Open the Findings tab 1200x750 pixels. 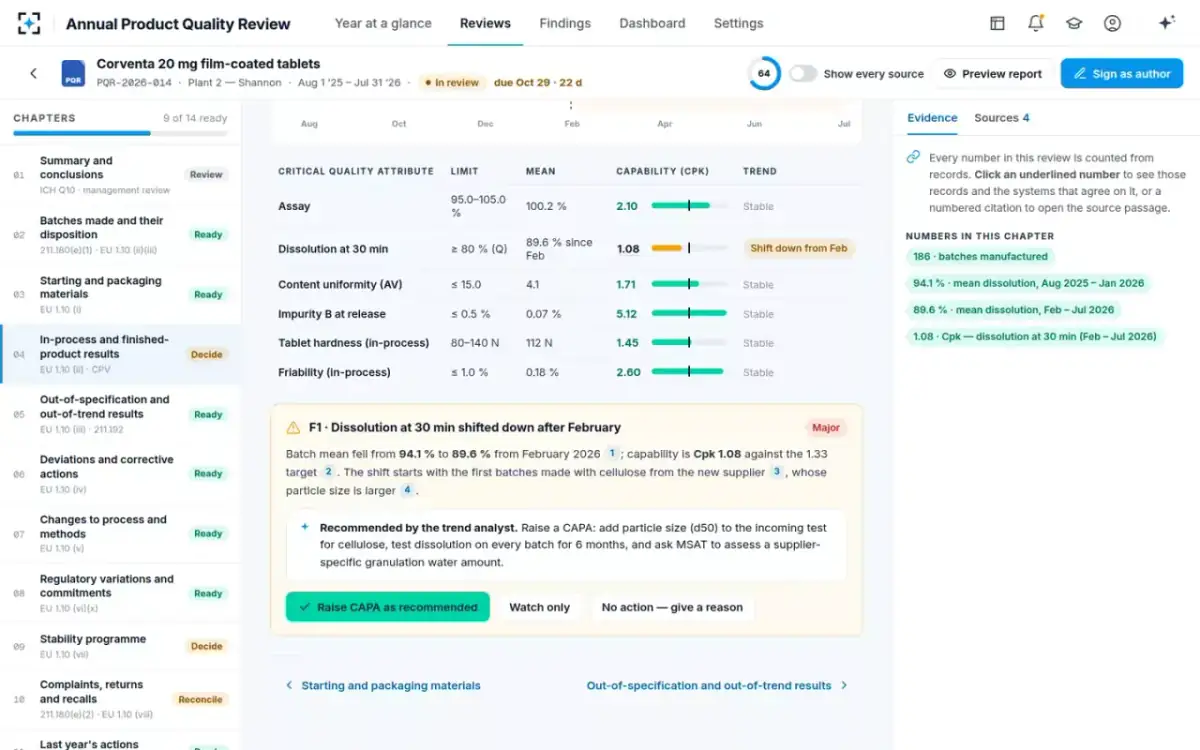coord(565,23)
